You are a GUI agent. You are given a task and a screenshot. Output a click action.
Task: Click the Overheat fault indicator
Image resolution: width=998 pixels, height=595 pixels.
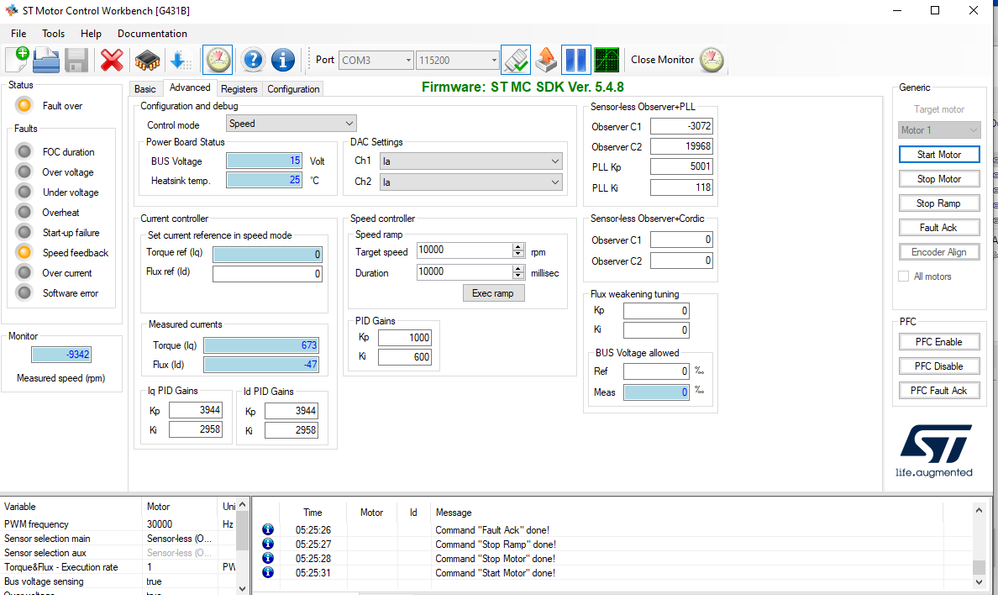point(24,212)
